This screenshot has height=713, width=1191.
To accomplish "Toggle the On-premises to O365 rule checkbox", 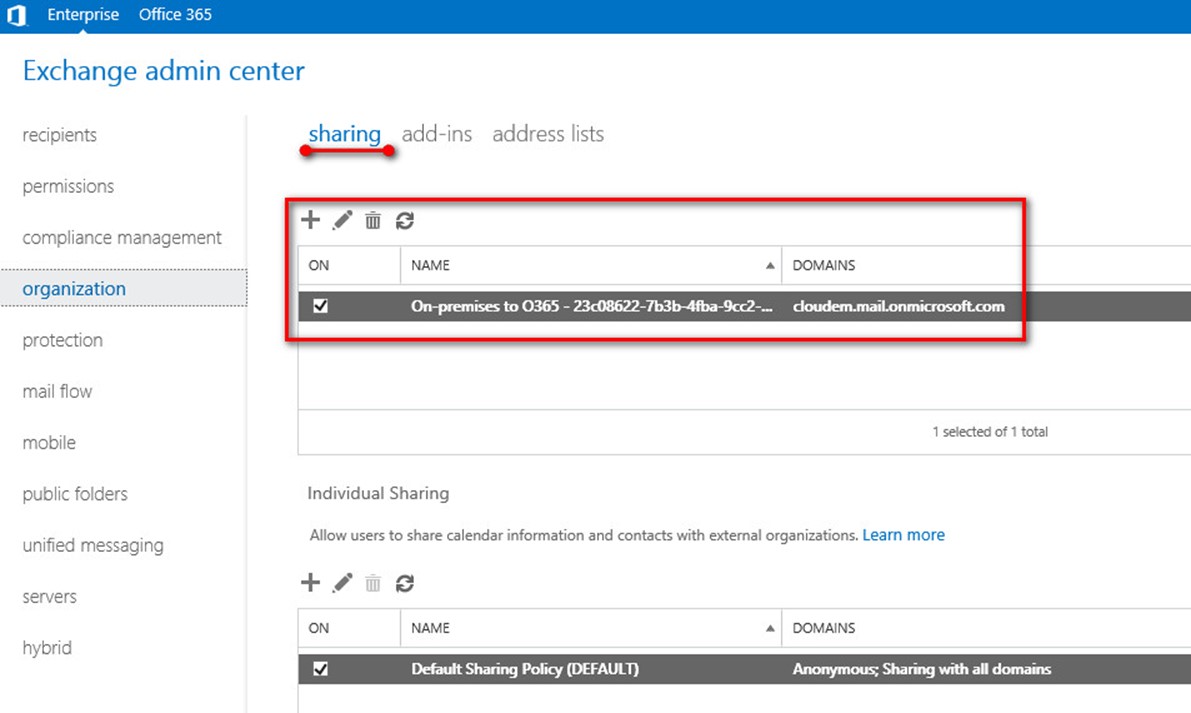I will [321, 306].
